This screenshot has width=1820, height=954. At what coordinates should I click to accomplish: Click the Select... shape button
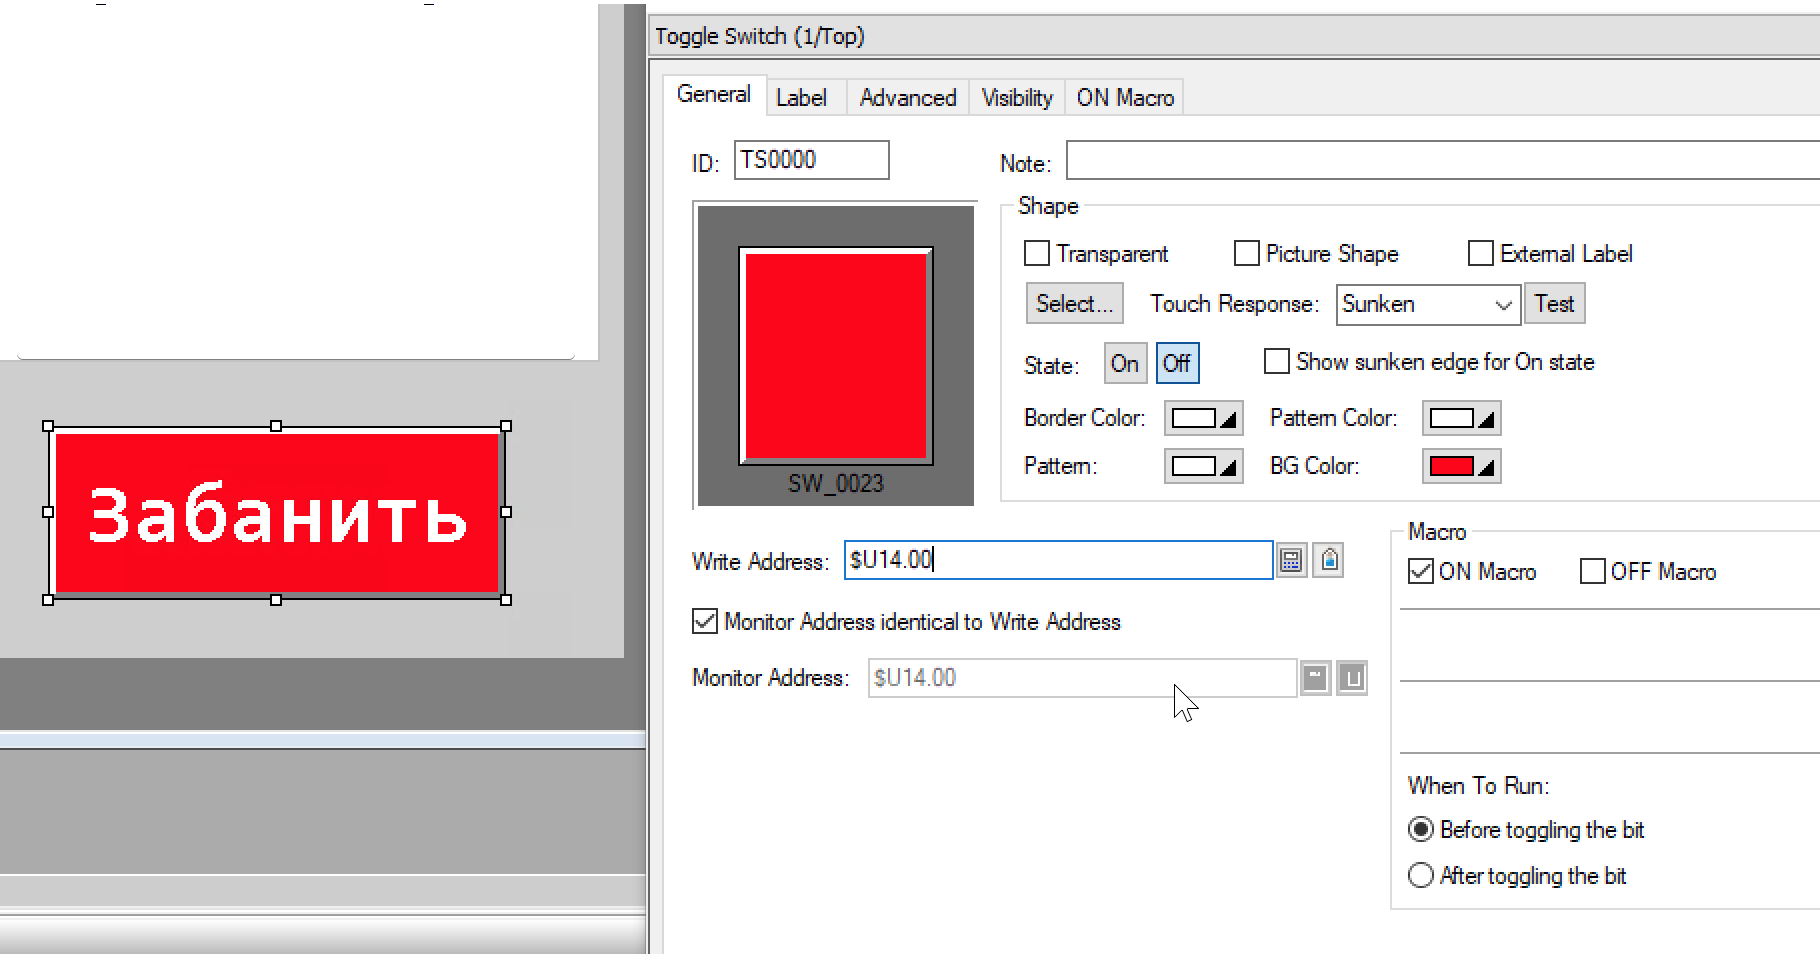1074,304
